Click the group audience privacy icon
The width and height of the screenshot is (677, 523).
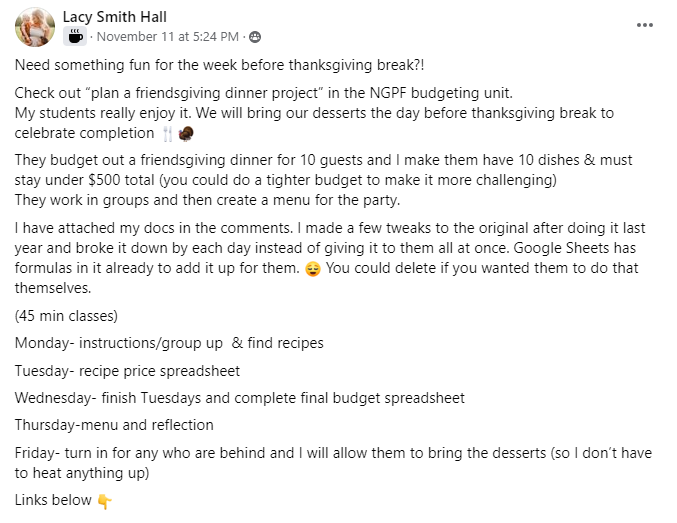[x=255, y=38]
